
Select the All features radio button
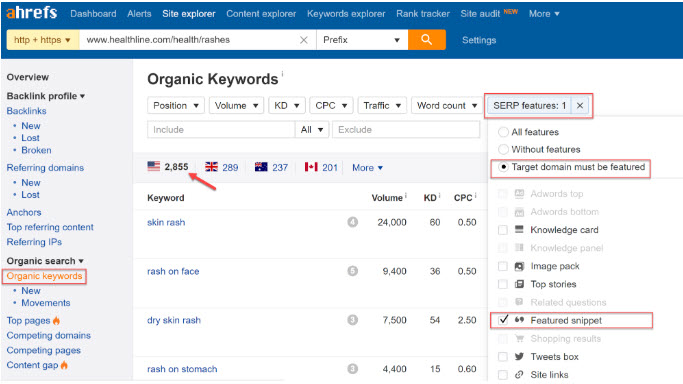503,132
